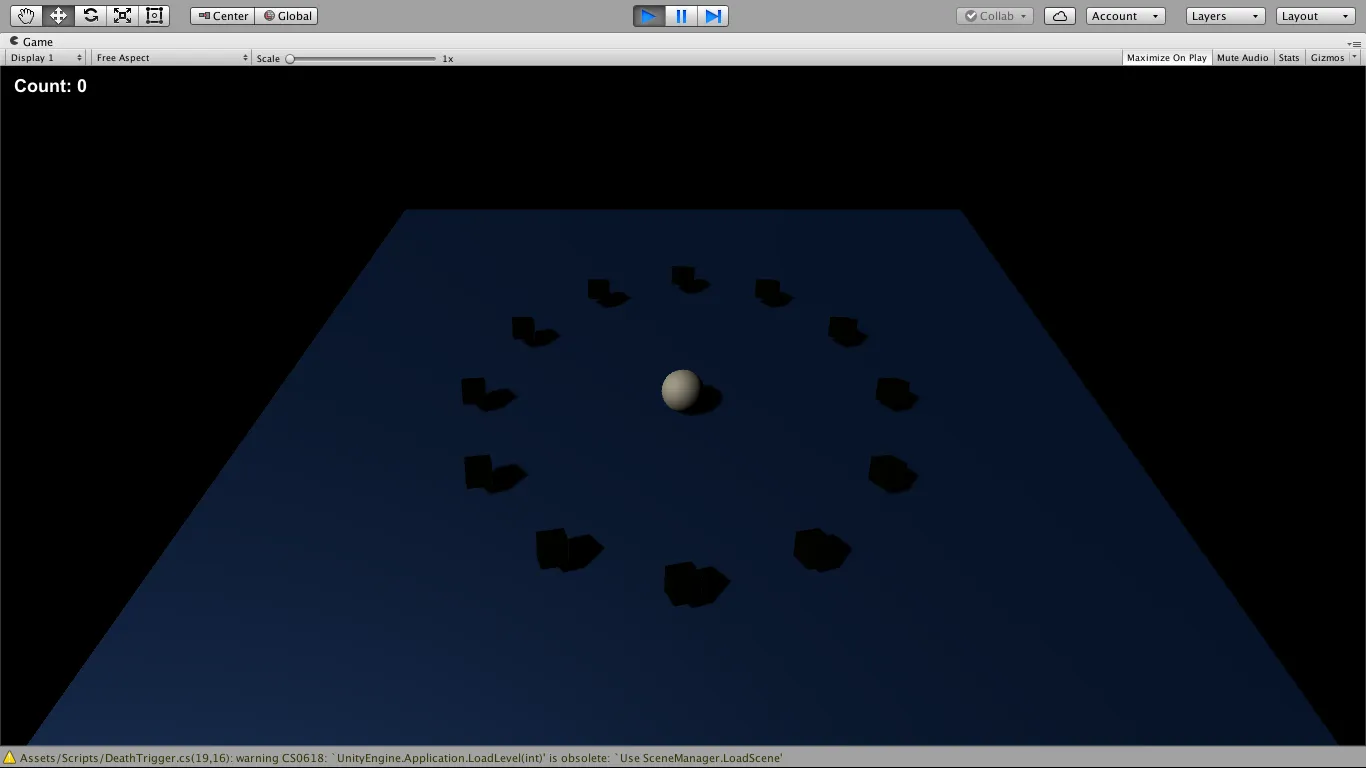Select the Rect Transform tool

click(x=154, y=16)
